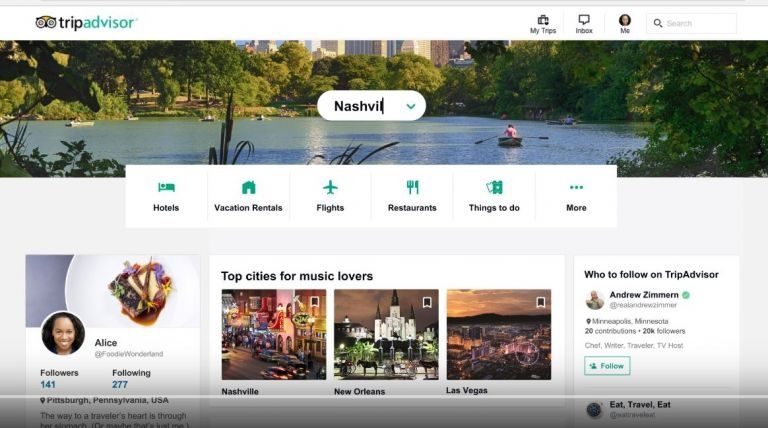Select the Restaurants fork and knife icon

point(412,187)
